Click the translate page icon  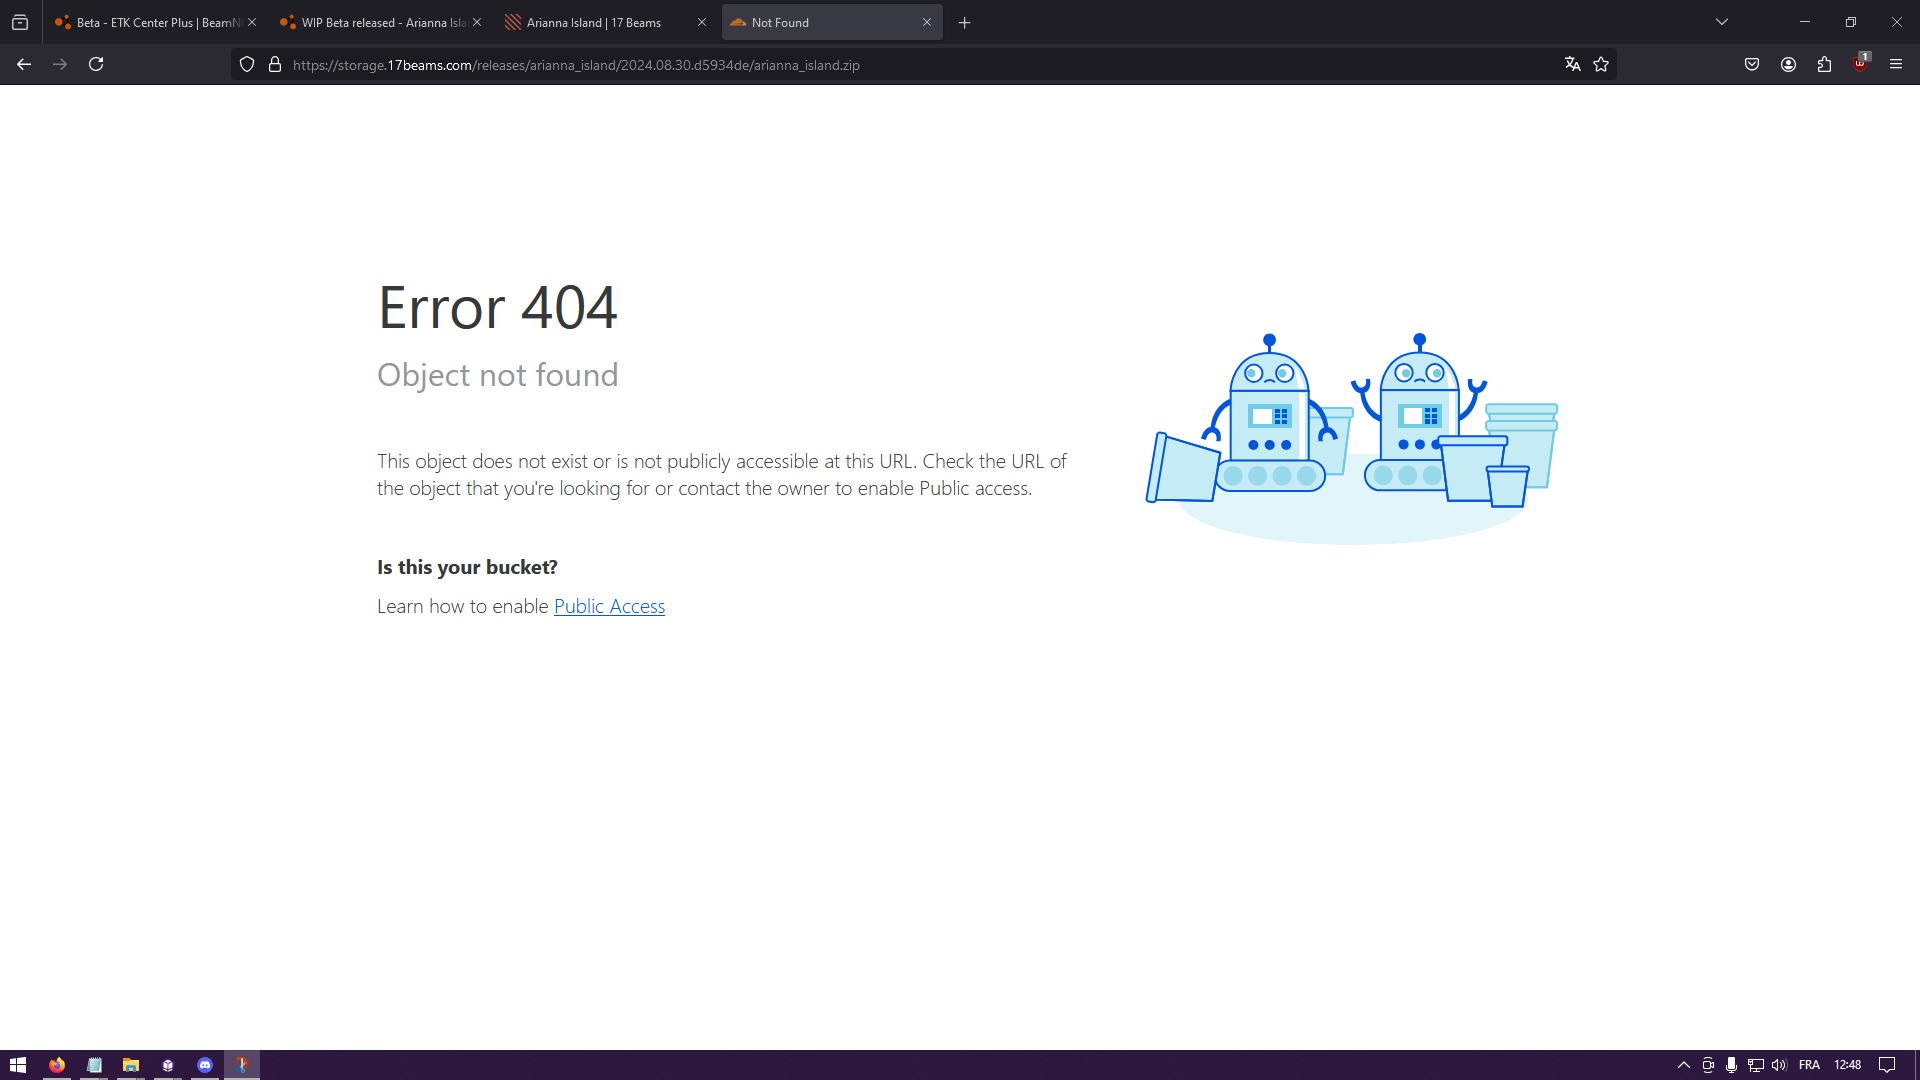pos(1572,64)
